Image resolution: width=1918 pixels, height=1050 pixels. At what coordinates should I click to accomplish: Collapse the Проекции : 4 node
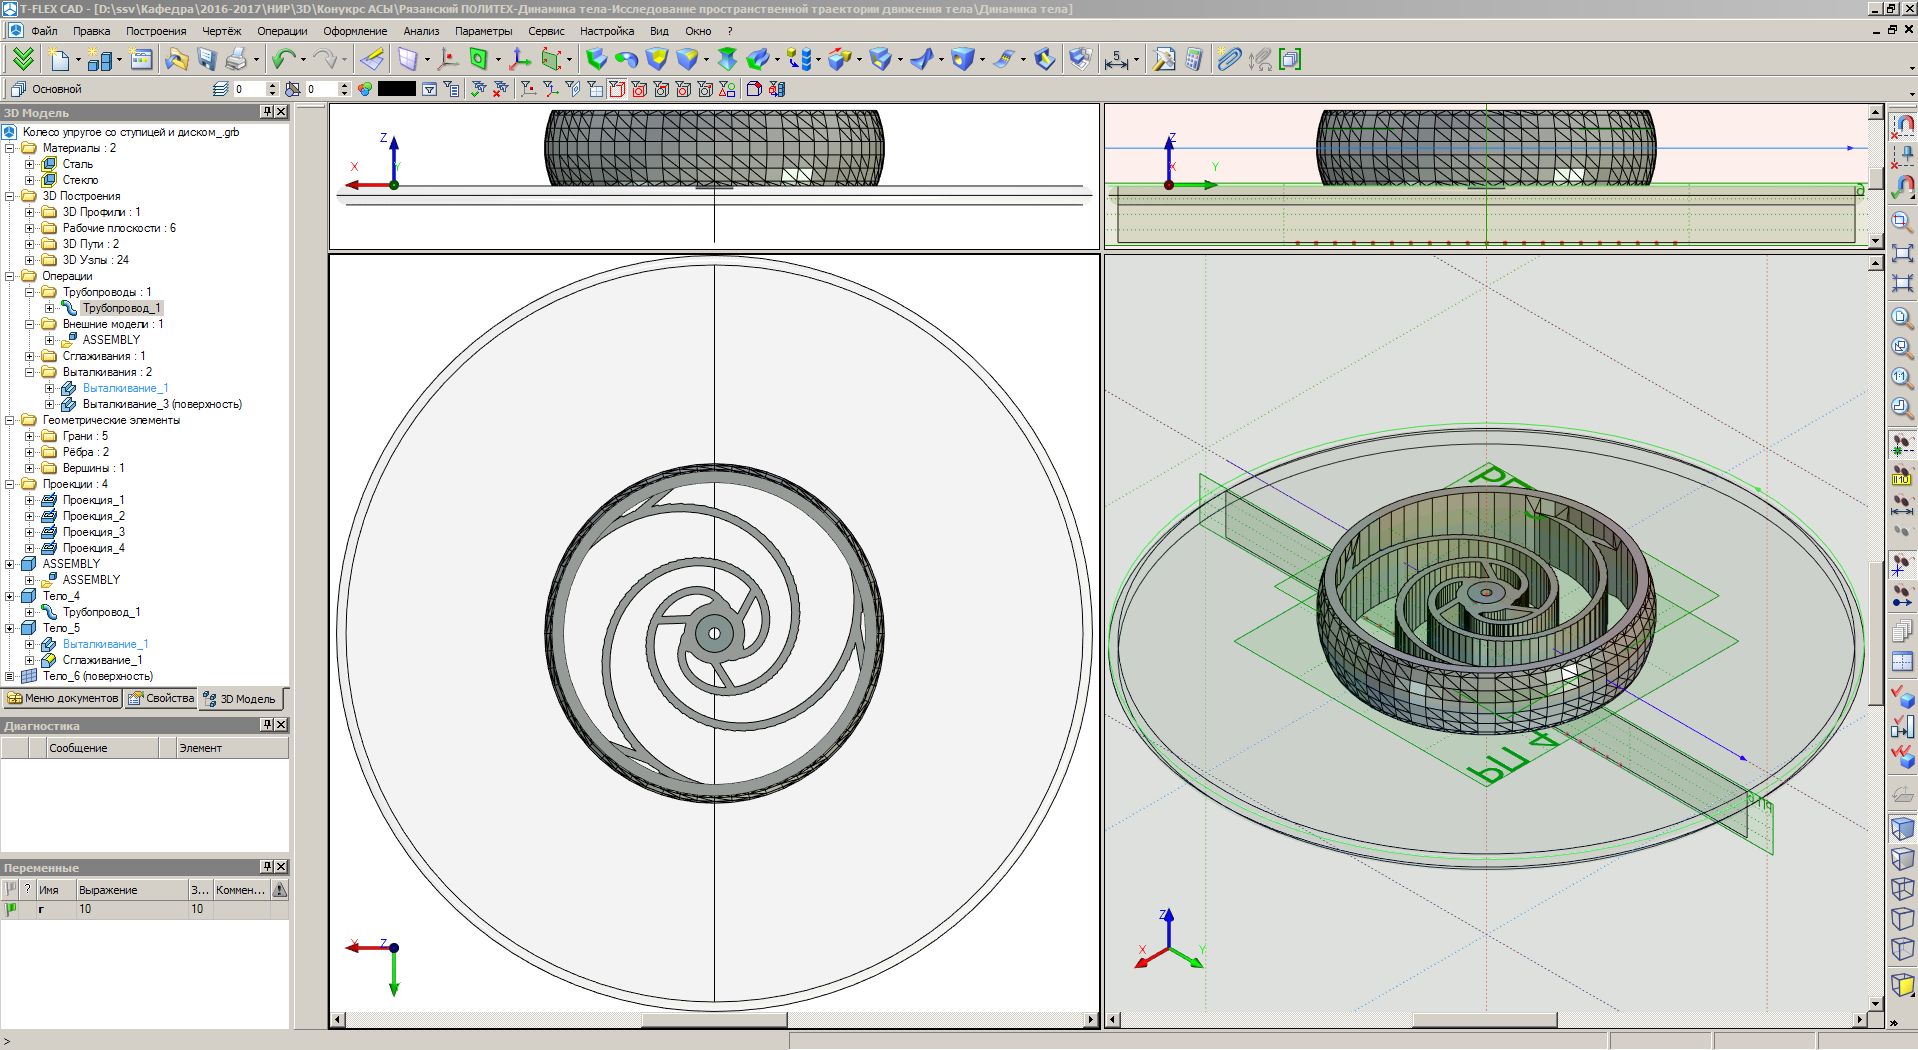coord(10,484)
